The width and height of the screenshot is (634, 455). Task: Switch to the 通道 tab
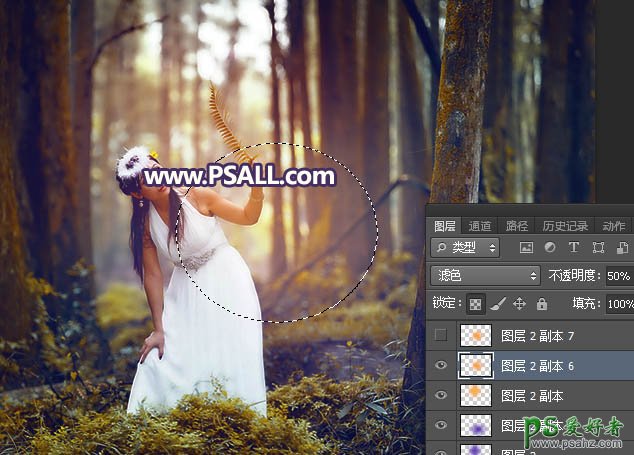[x=480, y=226]
